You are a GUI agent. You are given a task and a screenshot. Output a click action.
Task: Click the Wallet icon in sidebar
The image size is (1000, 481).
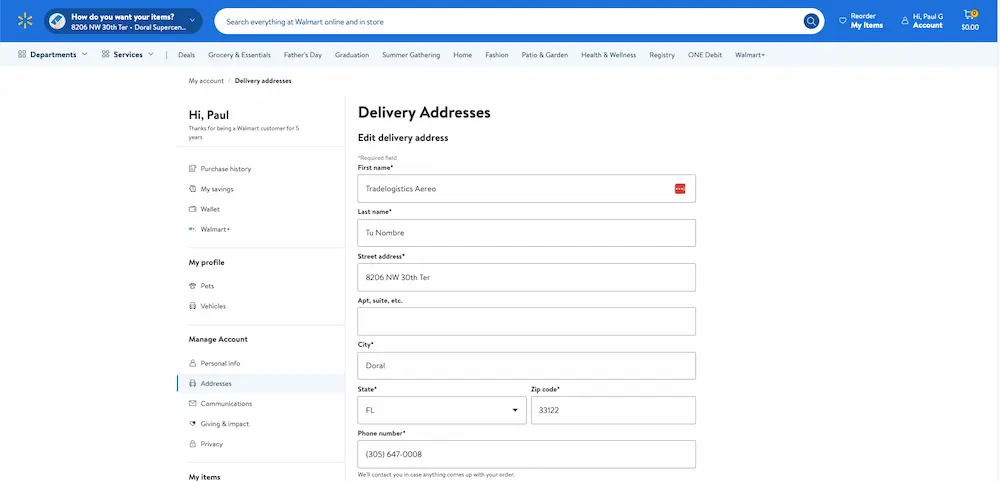193,209
